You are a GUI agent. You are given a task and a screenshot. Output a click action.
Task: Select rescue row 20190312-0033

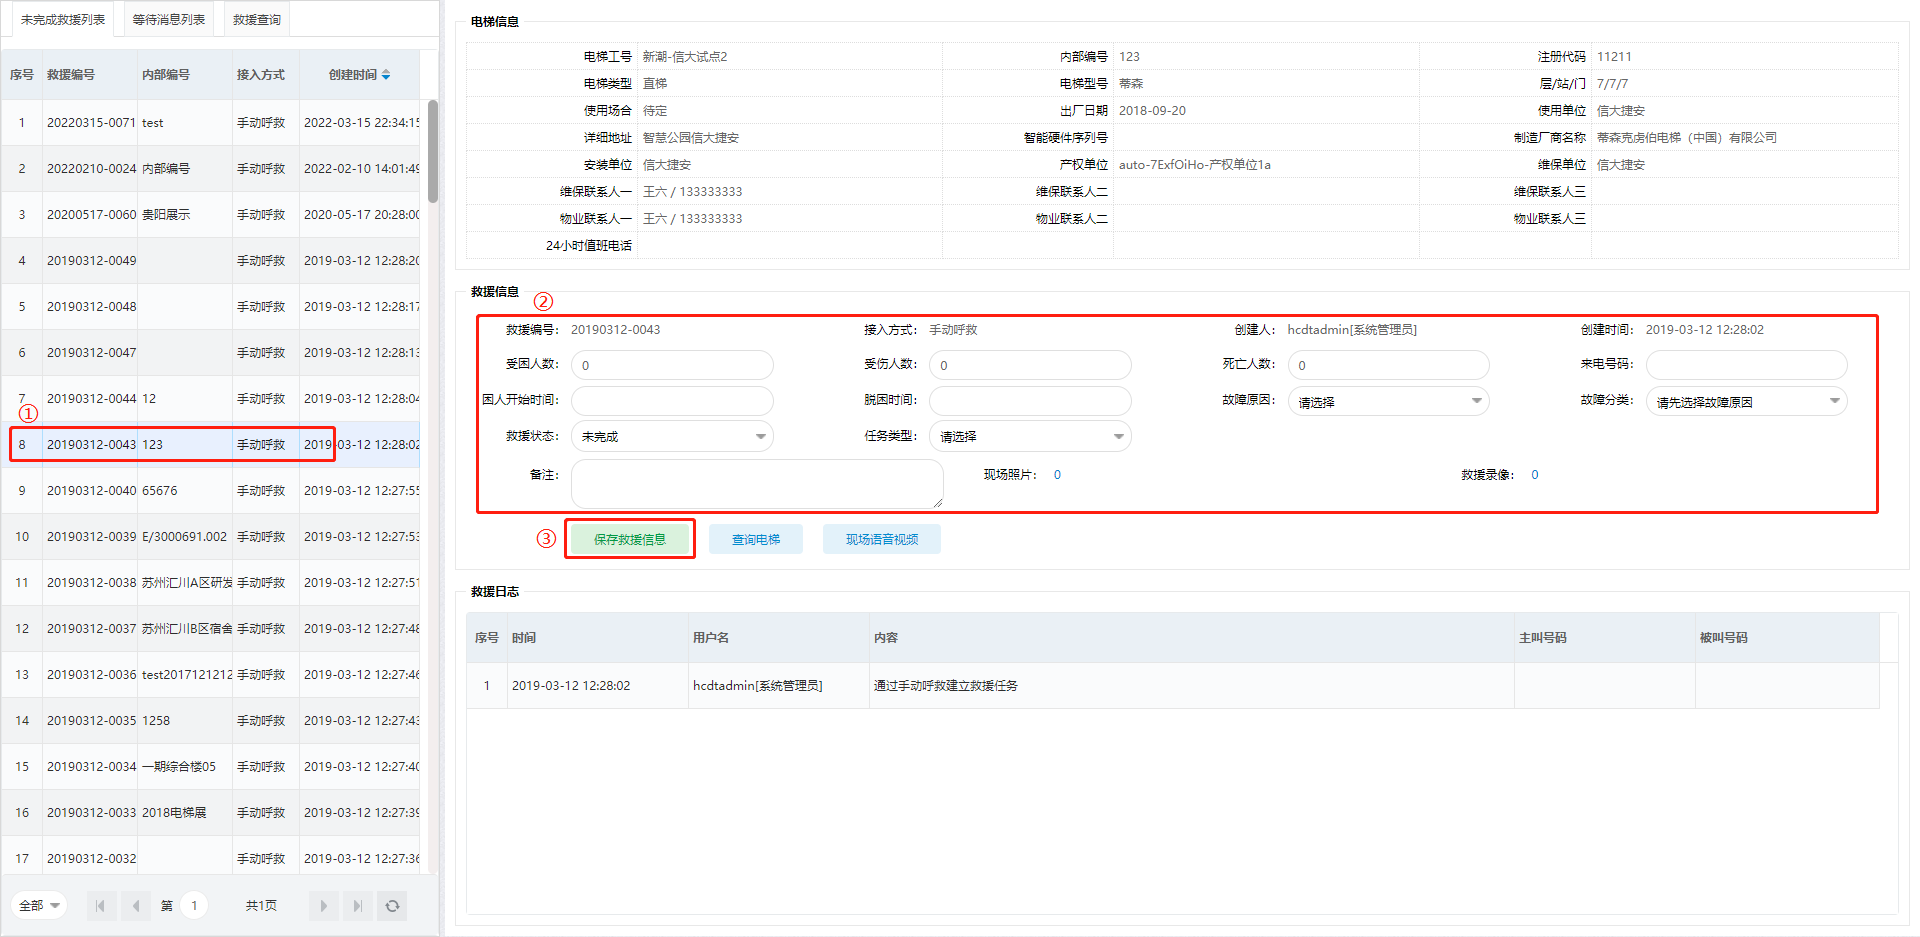coord(211,813)
